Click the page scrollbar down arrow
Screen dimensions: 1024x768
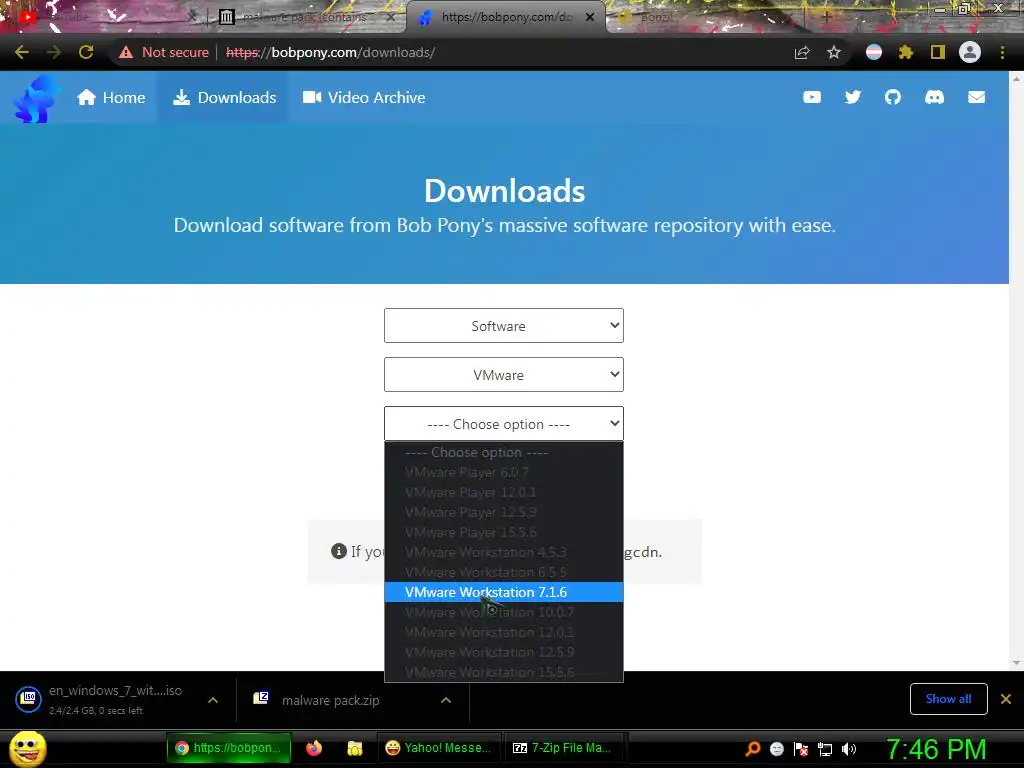[x=1016, y=664]
